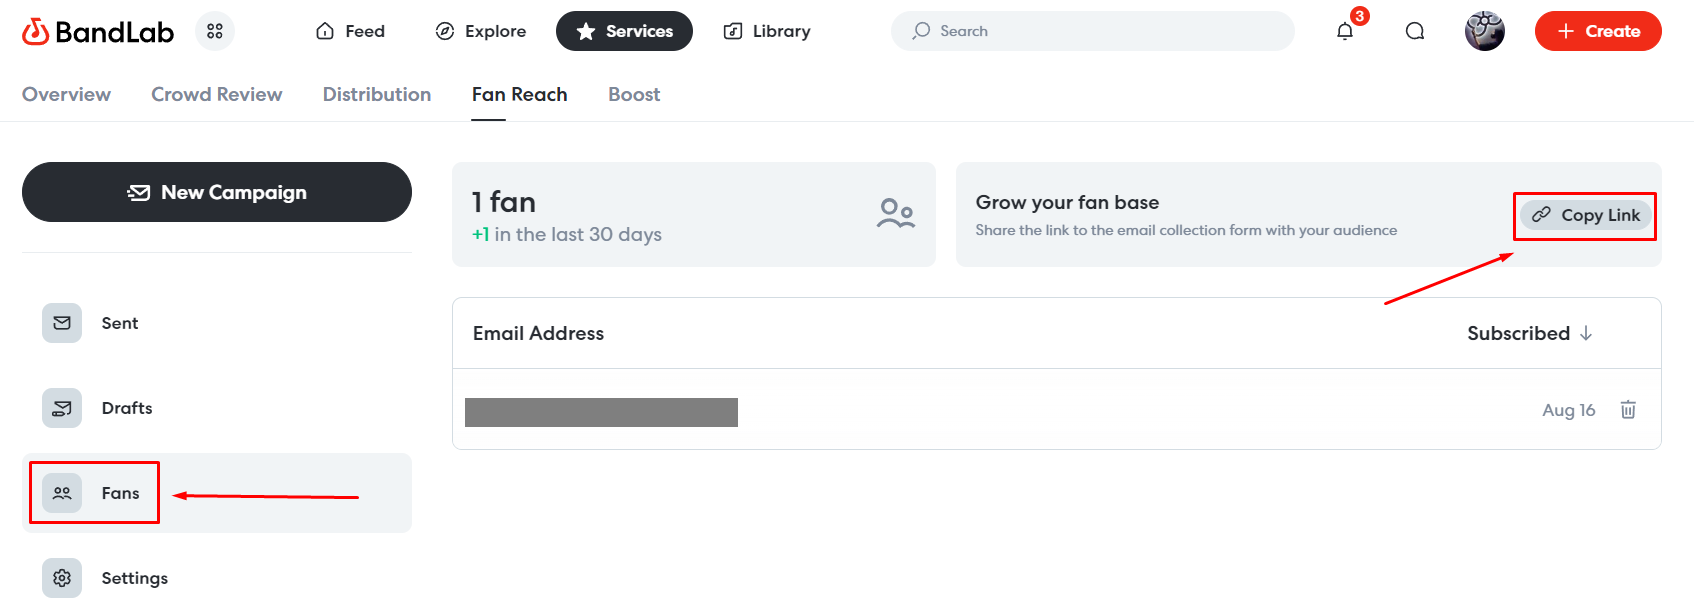Open the Explore page
The height and width of the screenshot is (616, 1694).
481,31
